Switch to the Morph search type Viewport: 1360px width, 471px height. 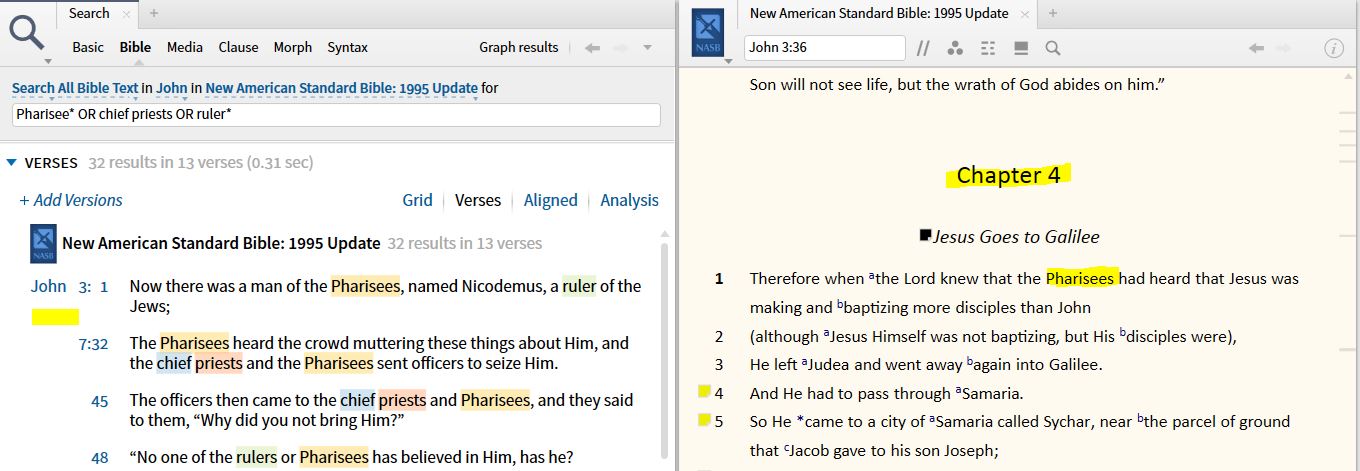pyautogui.click(x=292, y=47)
